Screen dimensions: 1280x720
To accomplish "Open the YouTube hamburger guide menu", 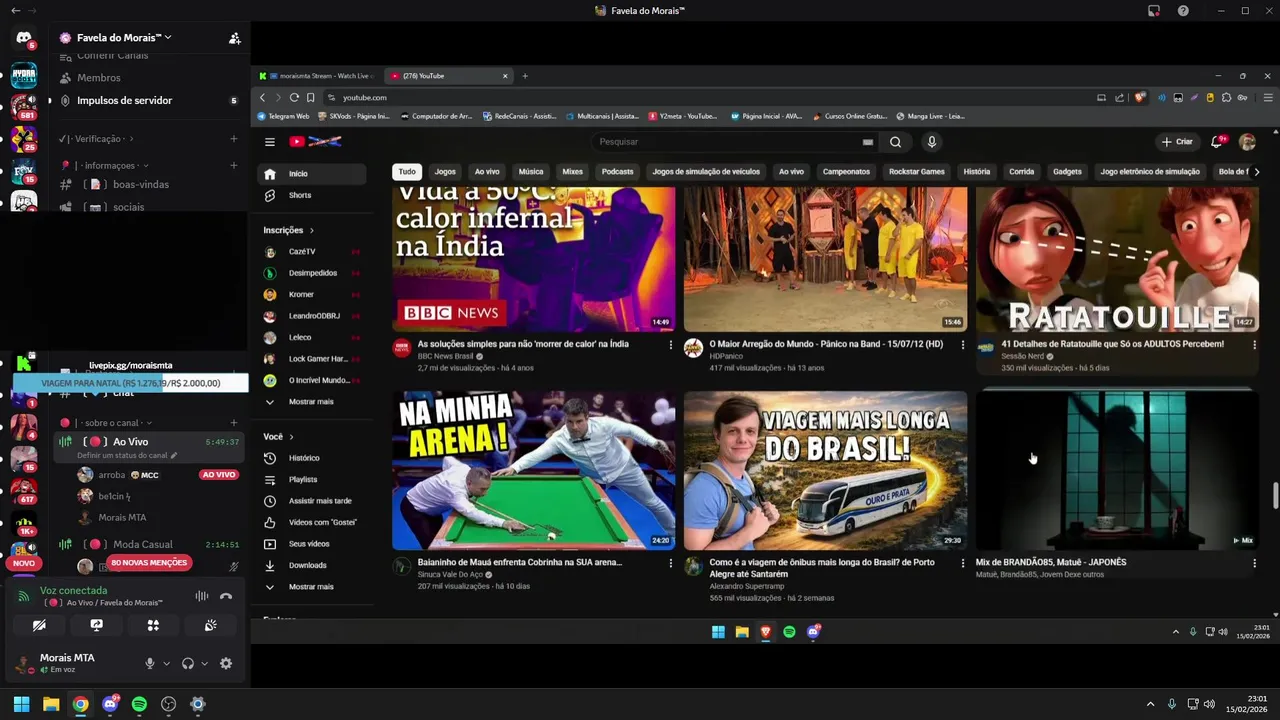I will pos(269,142).
